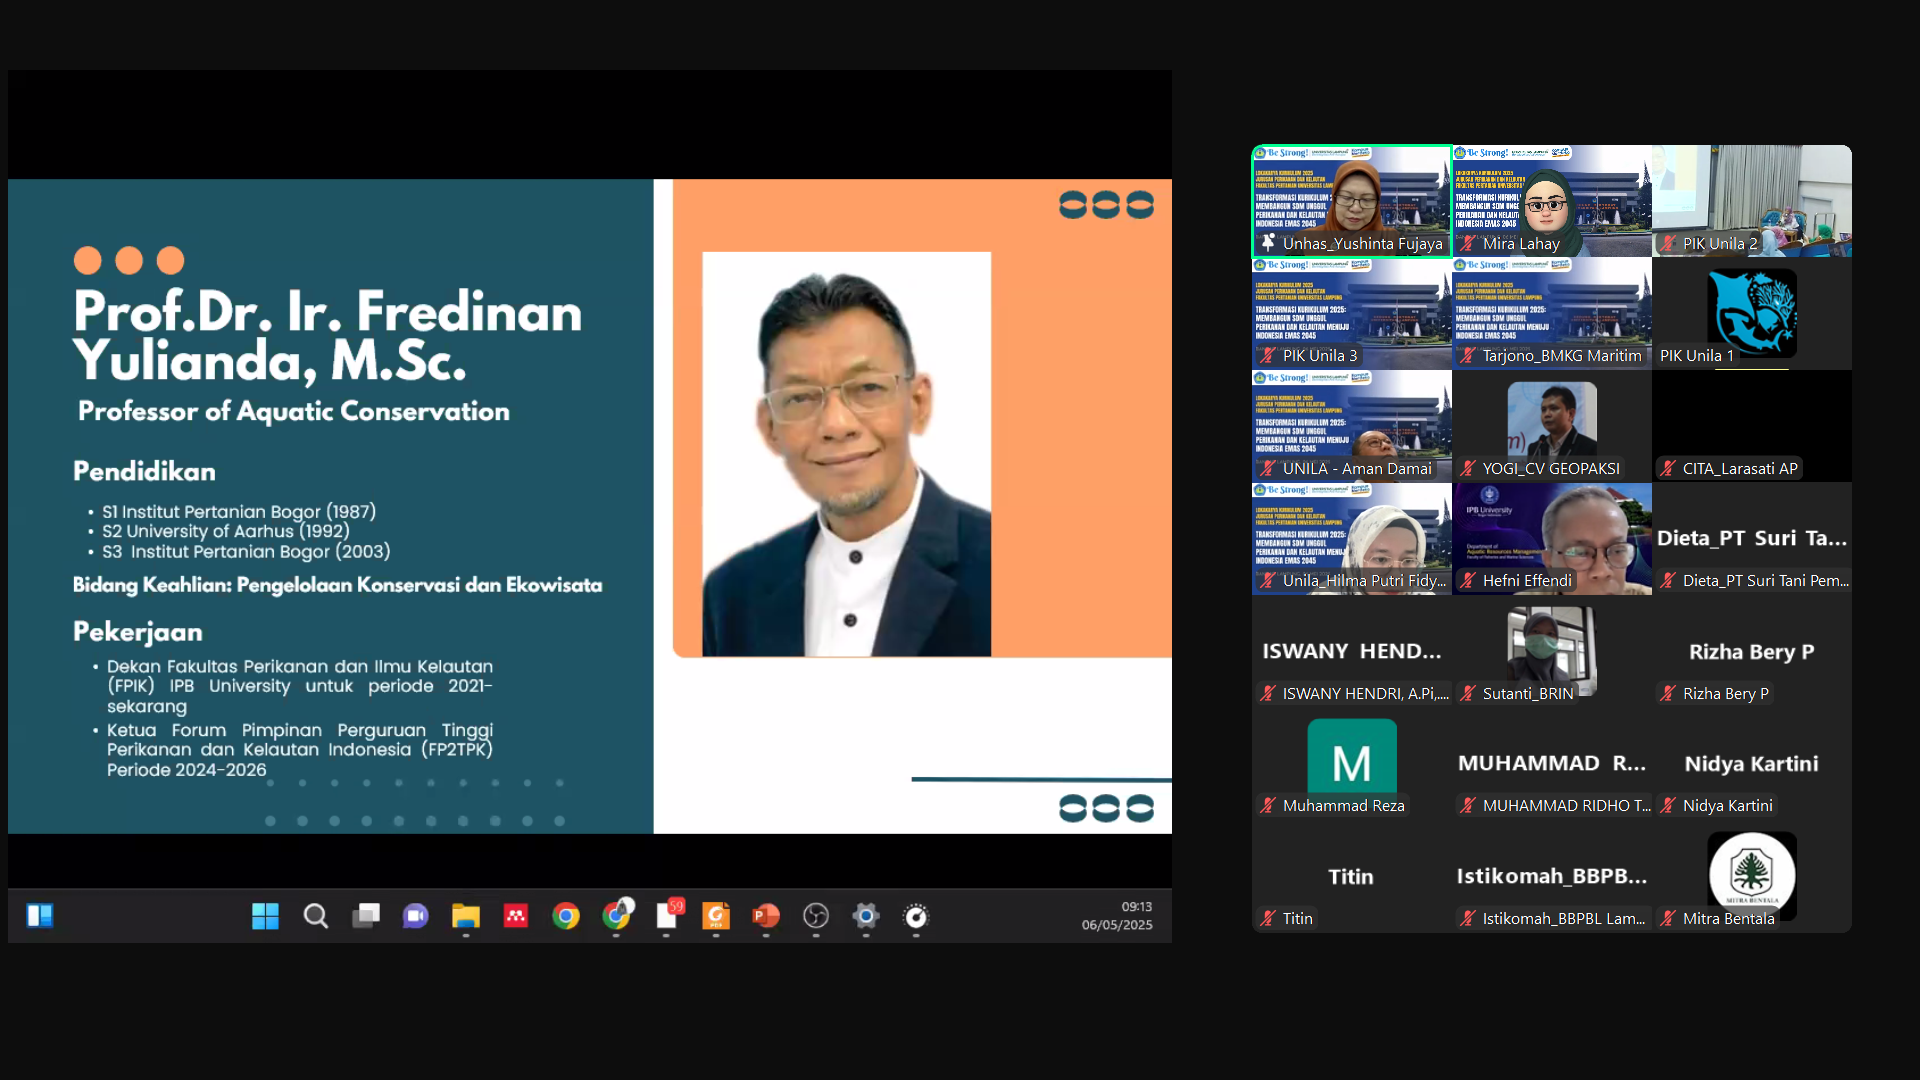
Task: Click the video chat taskbar icon
Action: [x=416, y=916]
